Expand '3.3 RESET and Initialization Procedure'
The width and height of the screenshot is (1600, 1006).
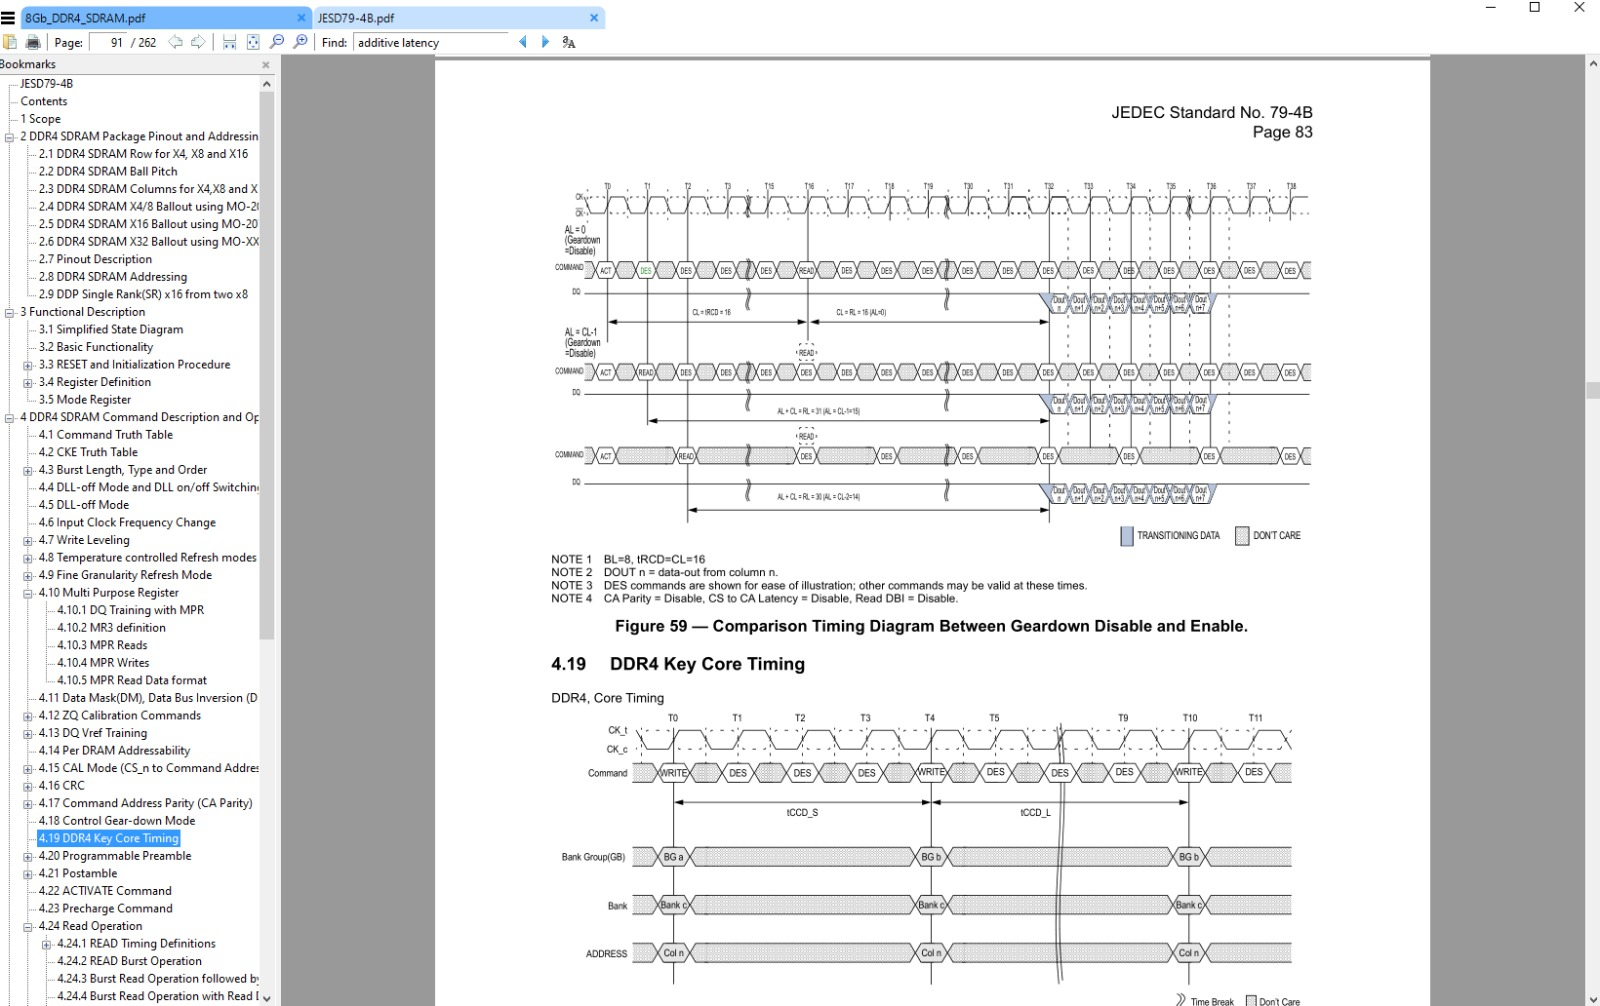28,365
